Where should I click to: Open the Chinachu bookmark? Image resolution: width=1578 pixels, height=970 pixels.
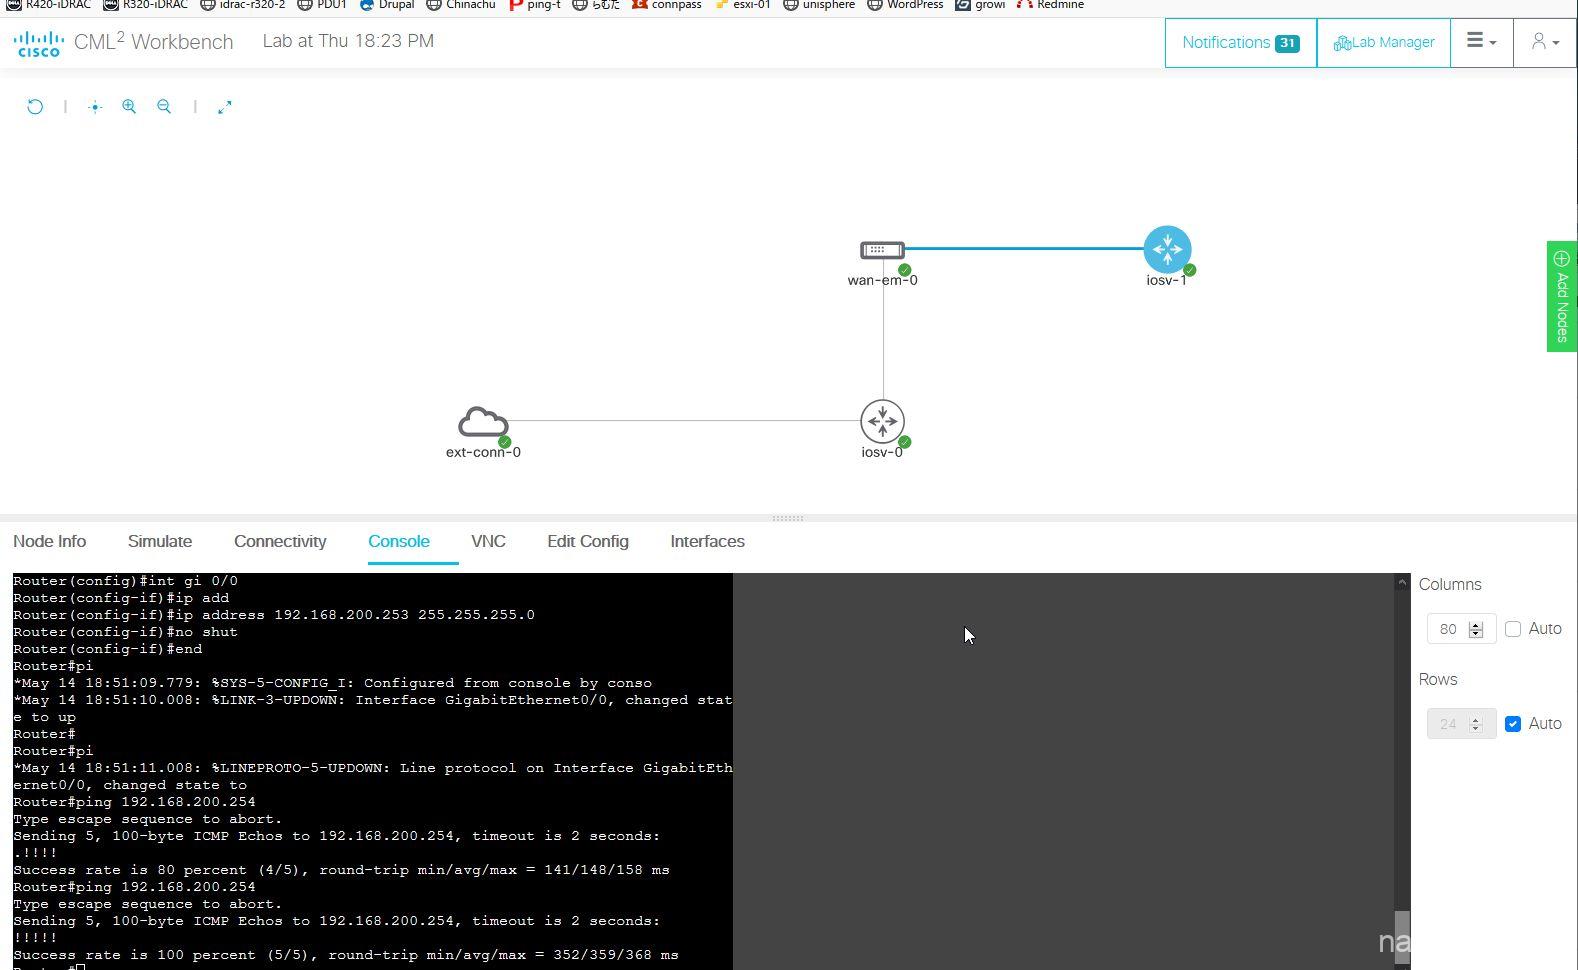click(x=461, y=5)
